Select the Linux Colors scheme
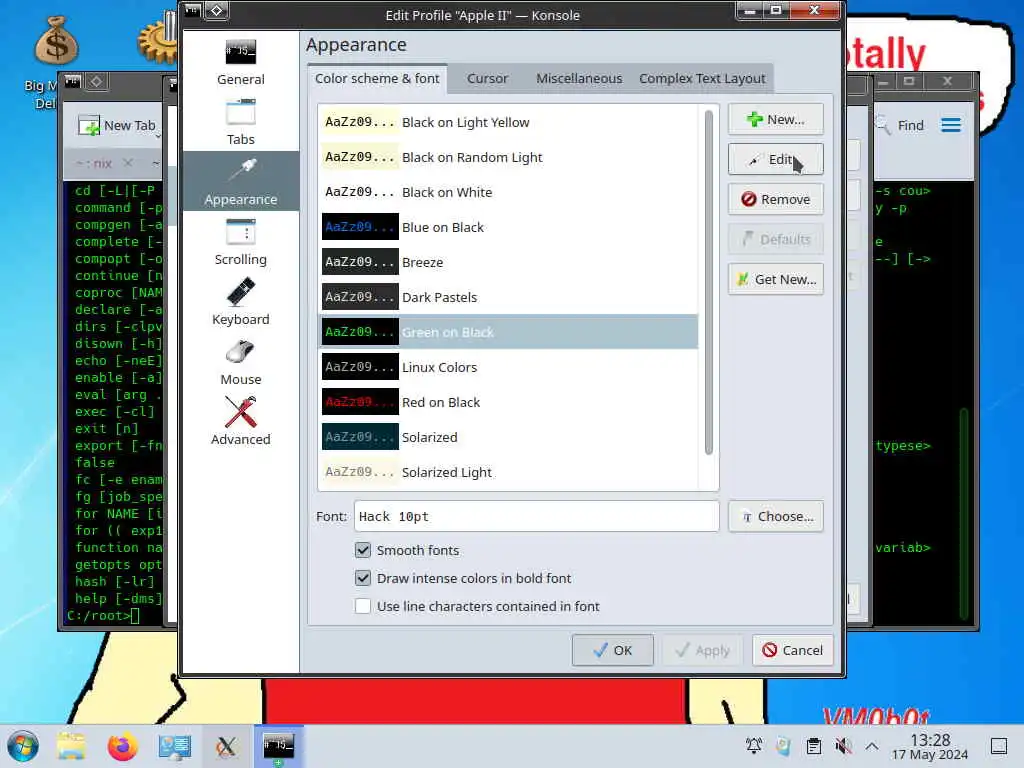 (508, 367)
